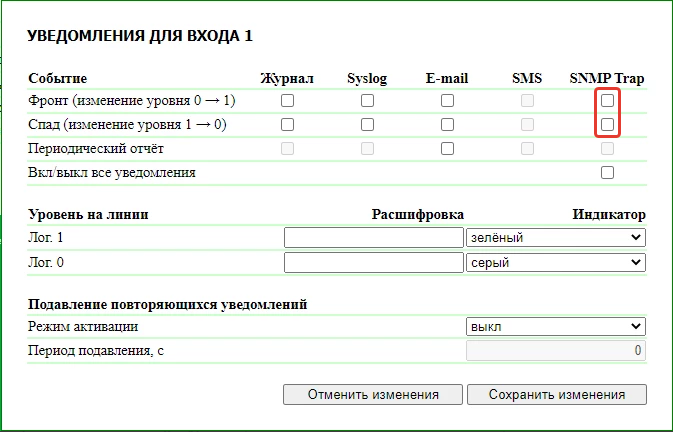Expand the Режим активации dropdown
This screenshot has height=432, width=673.
(555, 327)
